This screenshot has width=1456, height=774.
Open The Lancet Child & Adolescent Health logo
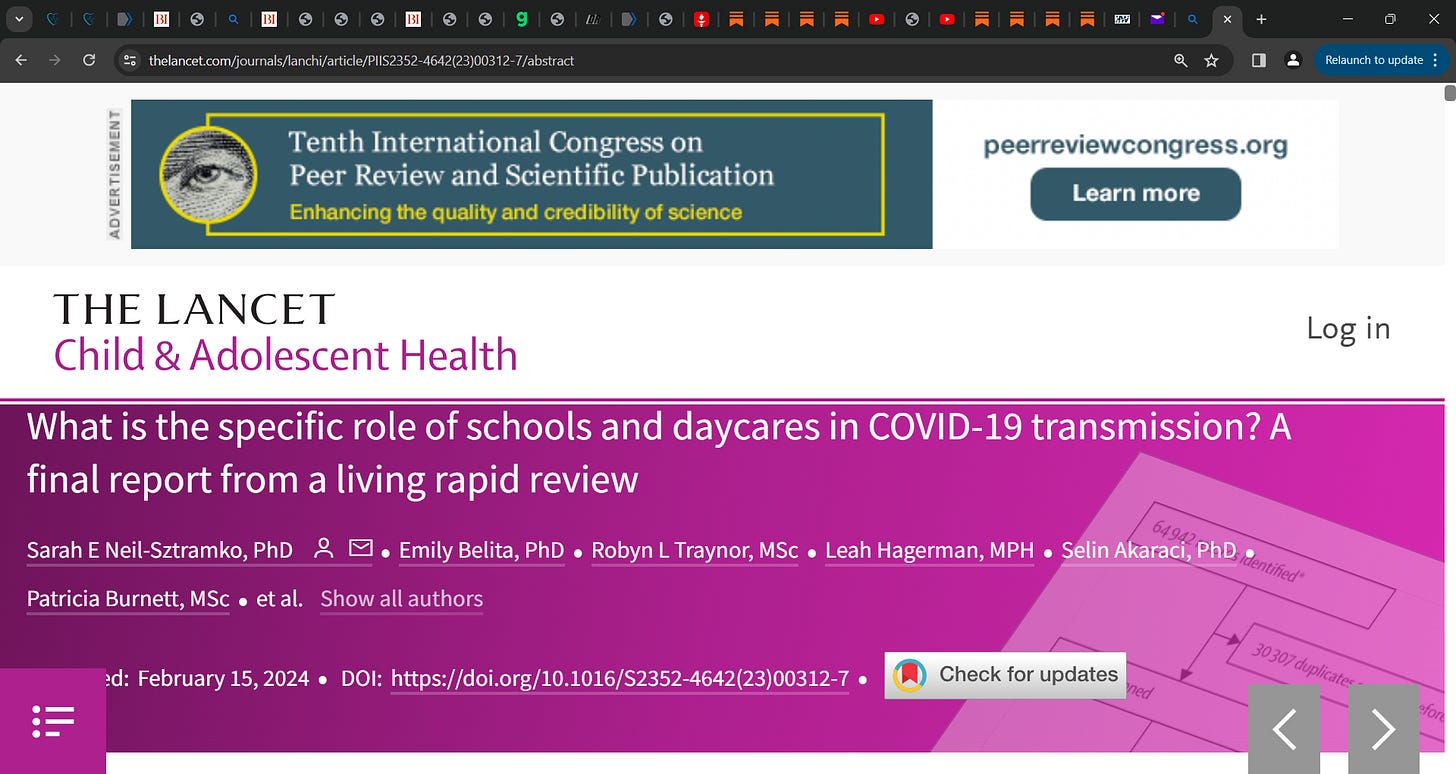pos(285,334)
